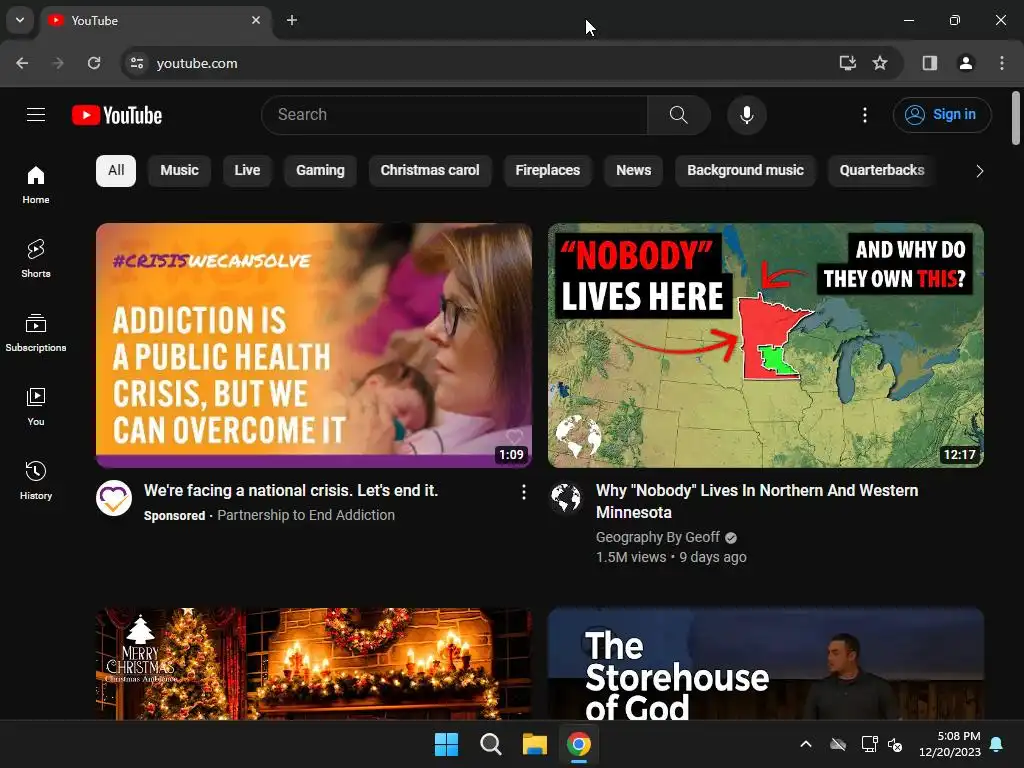Open the Windows Start menu

[x=447, y=744]
